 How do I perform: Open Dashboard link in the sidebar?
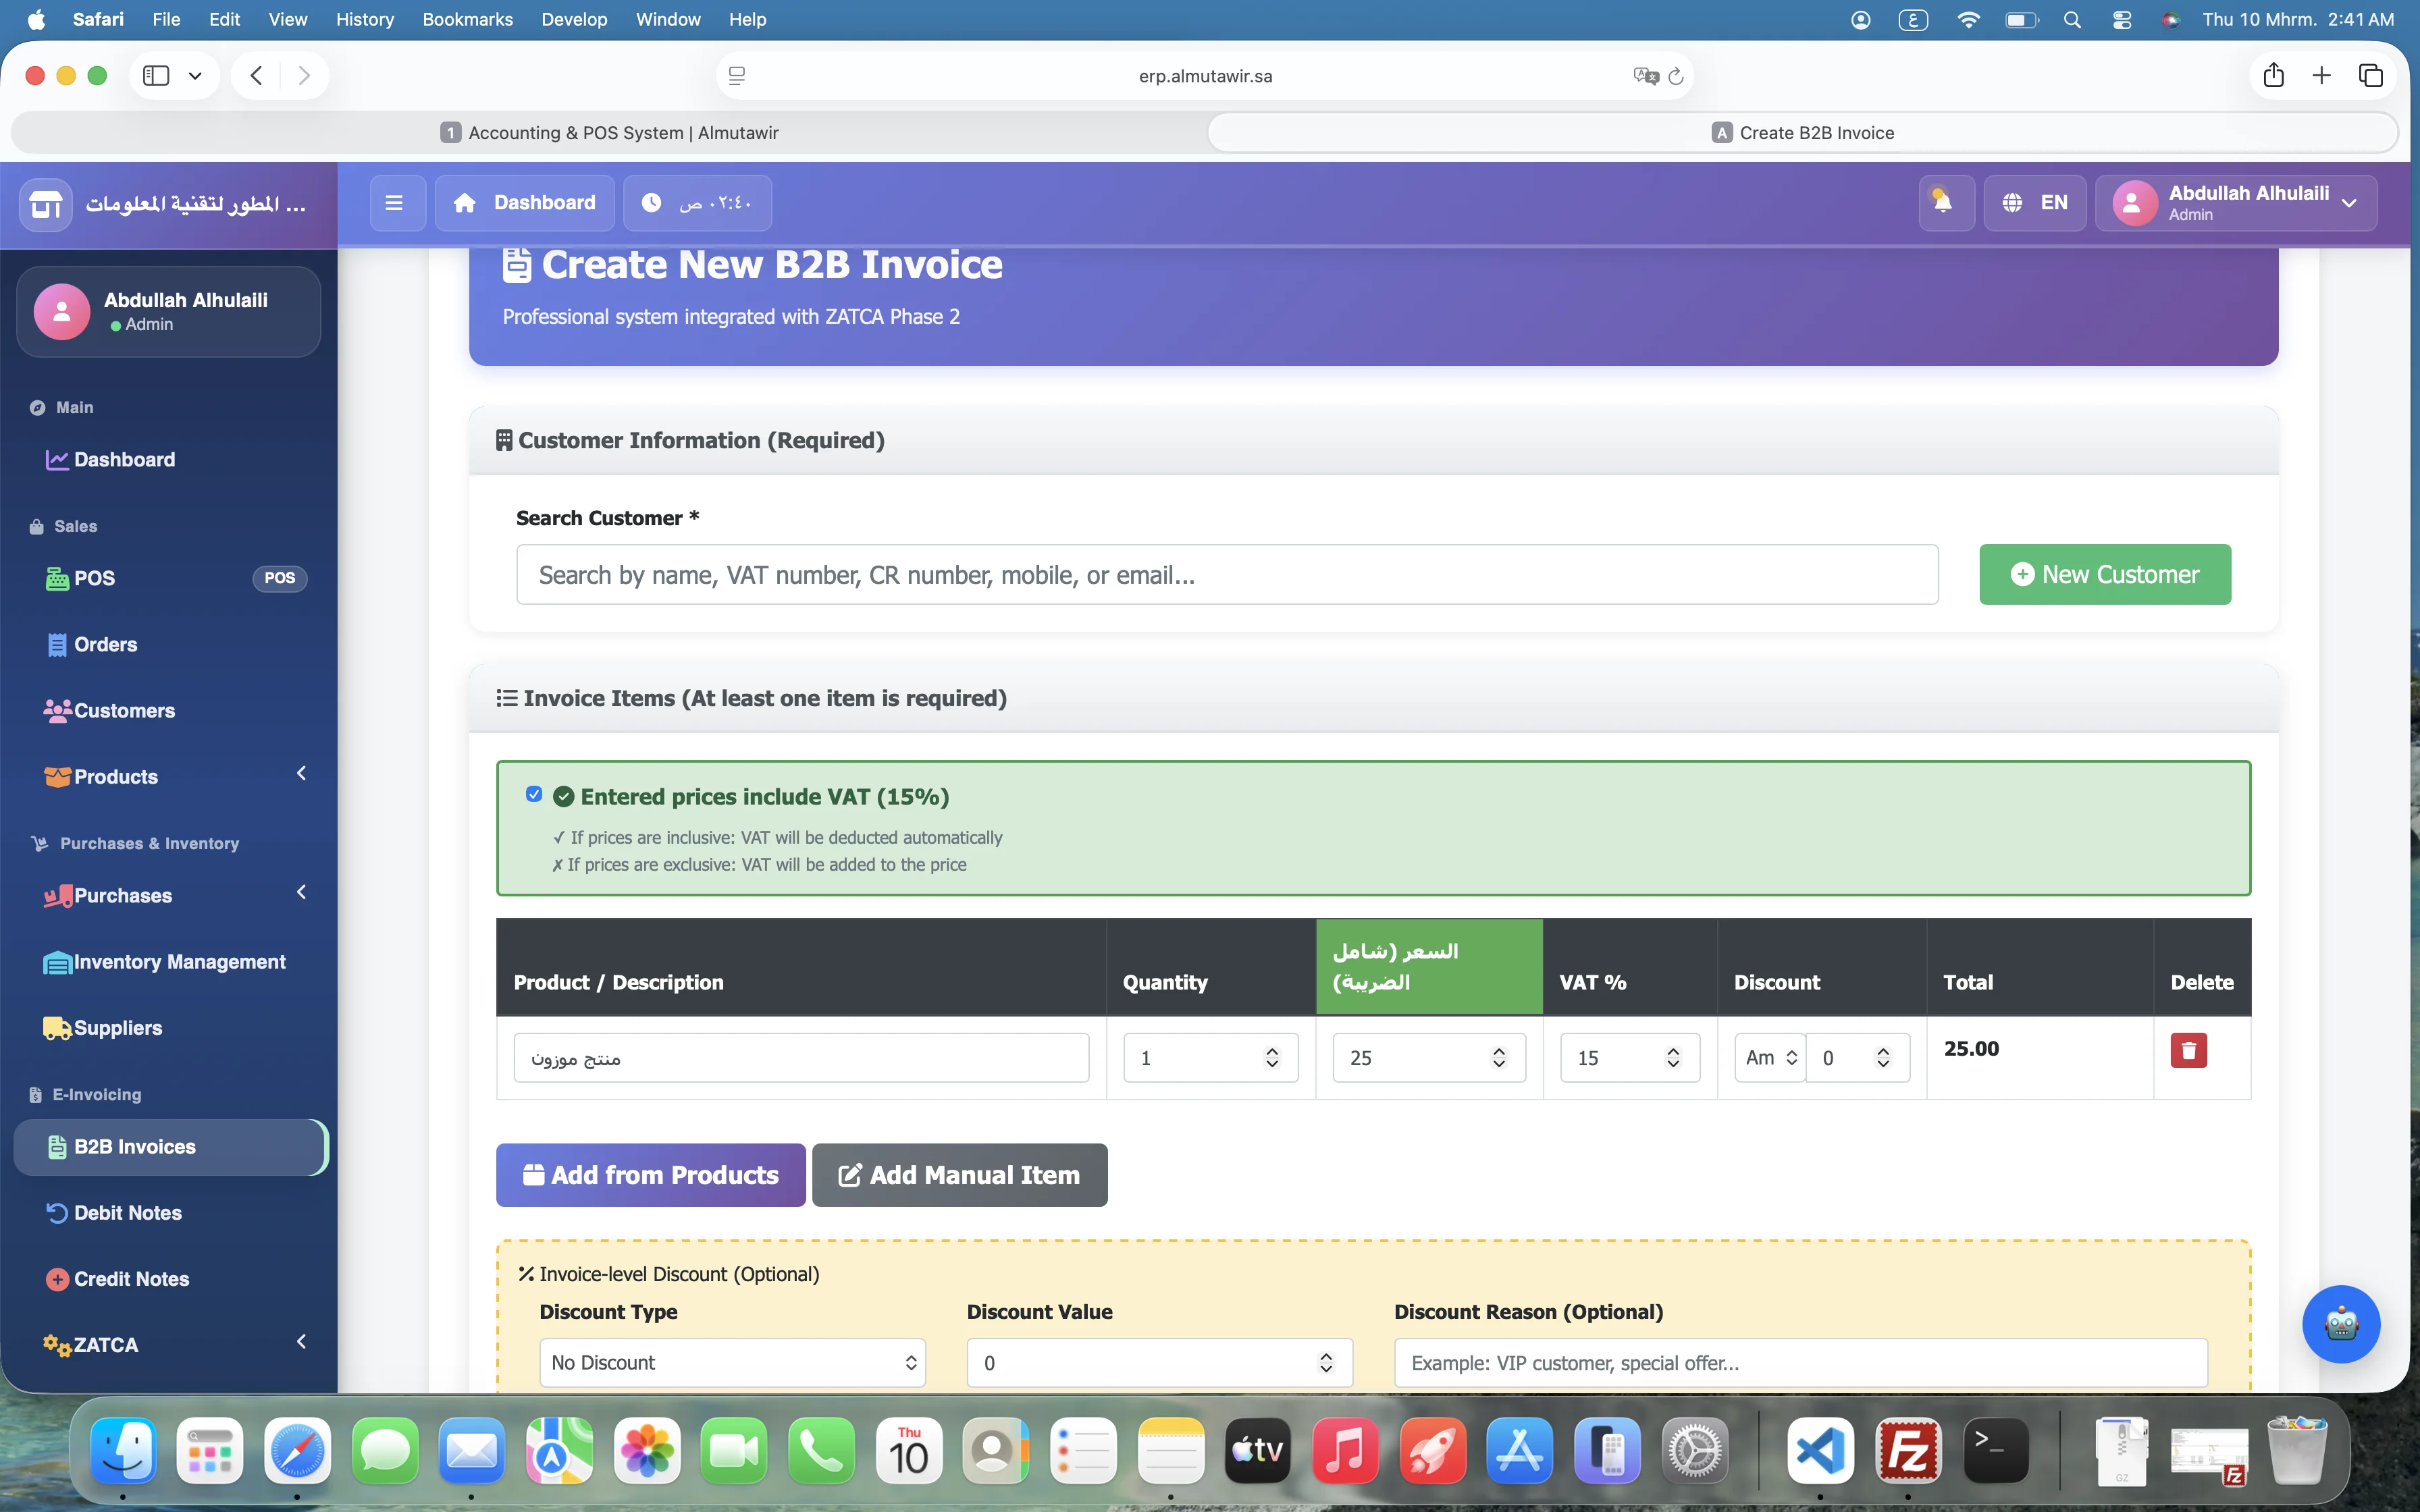170,460
